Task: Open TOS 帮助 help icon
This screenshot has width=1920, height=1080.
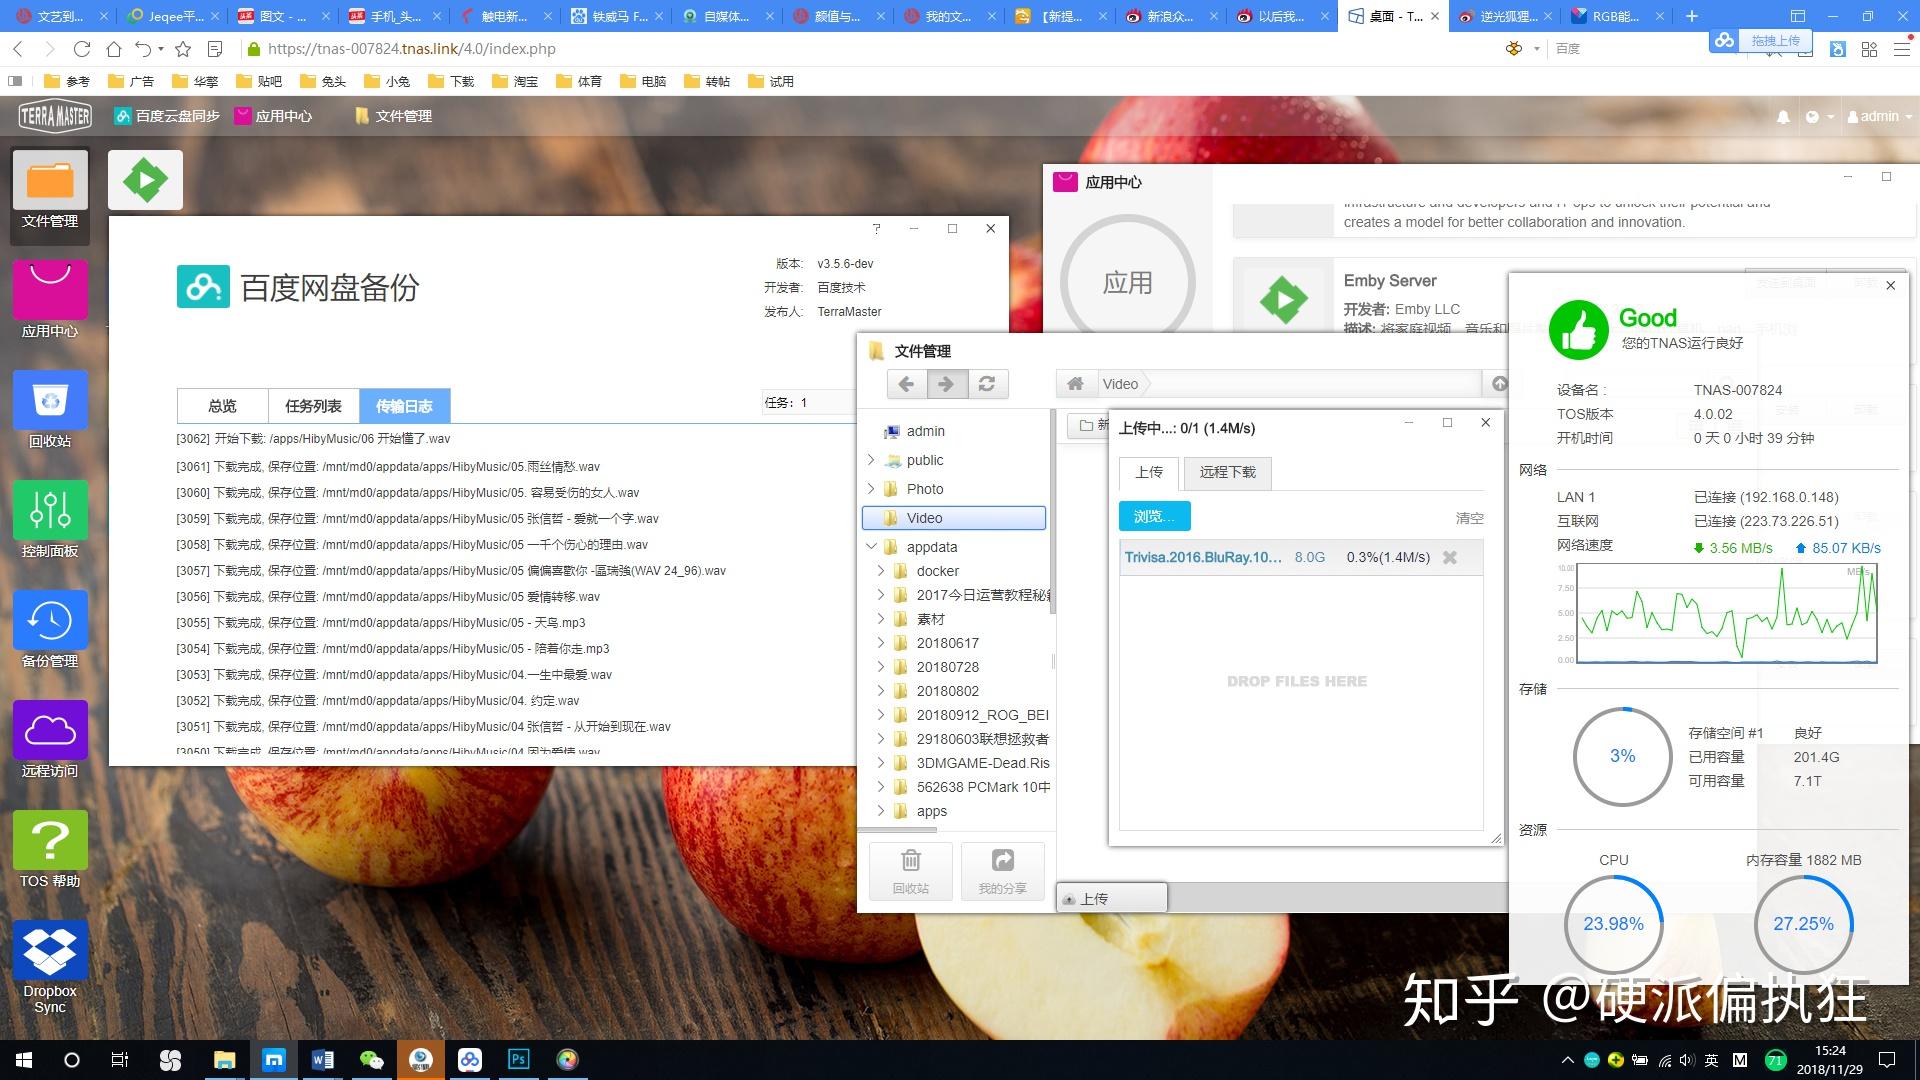Action: point(50,841)
